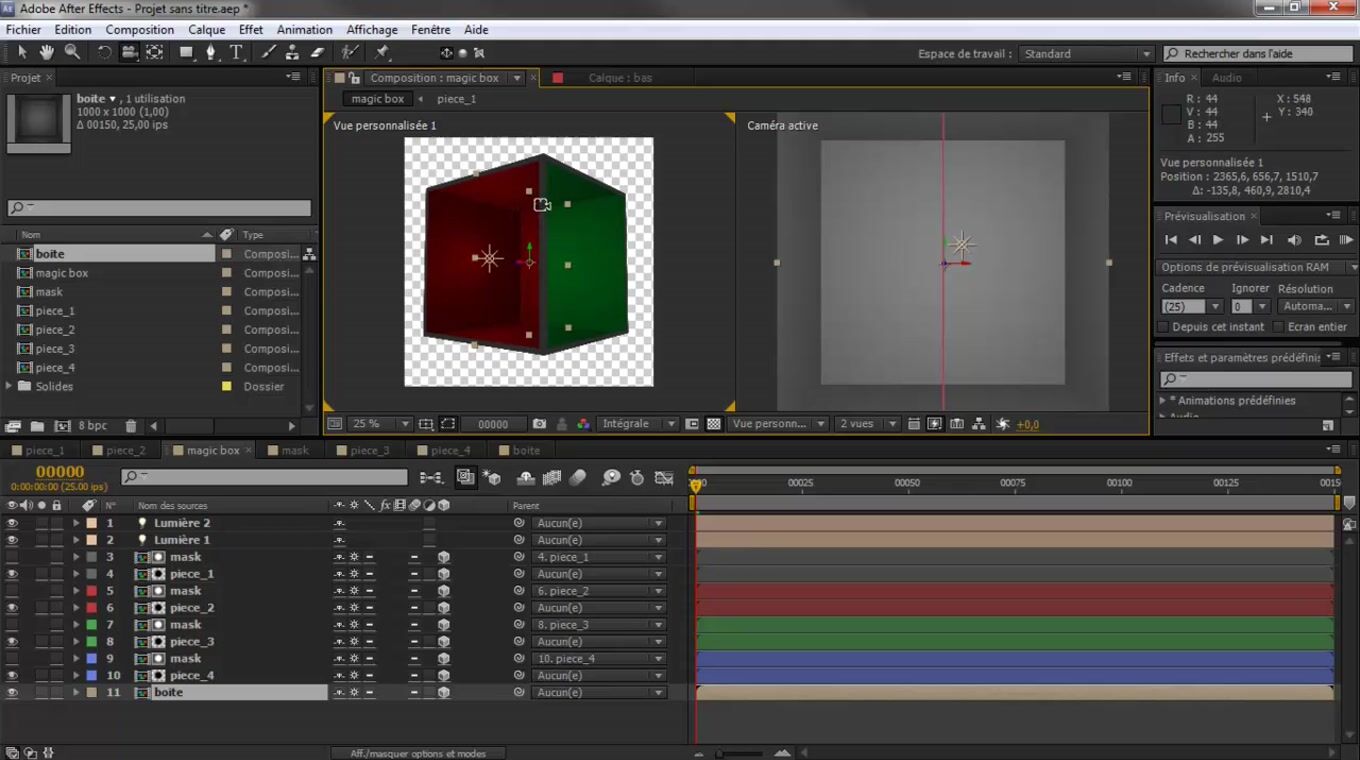Toggle visibility of boite layer
Viewport: 1360px width, 760px height.
point(12,692)
